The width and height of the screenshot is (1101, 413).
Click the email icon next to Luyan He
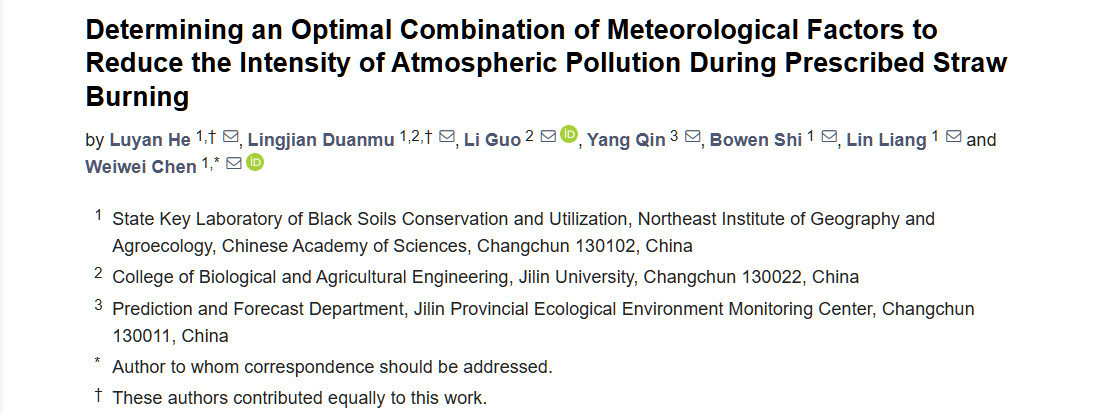click(x=231, y=137)
